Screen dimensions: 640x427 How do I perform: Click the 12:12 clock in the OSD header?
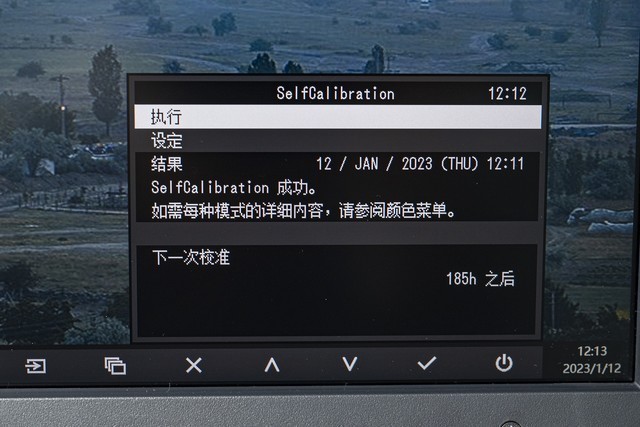[x=507, y=94]
